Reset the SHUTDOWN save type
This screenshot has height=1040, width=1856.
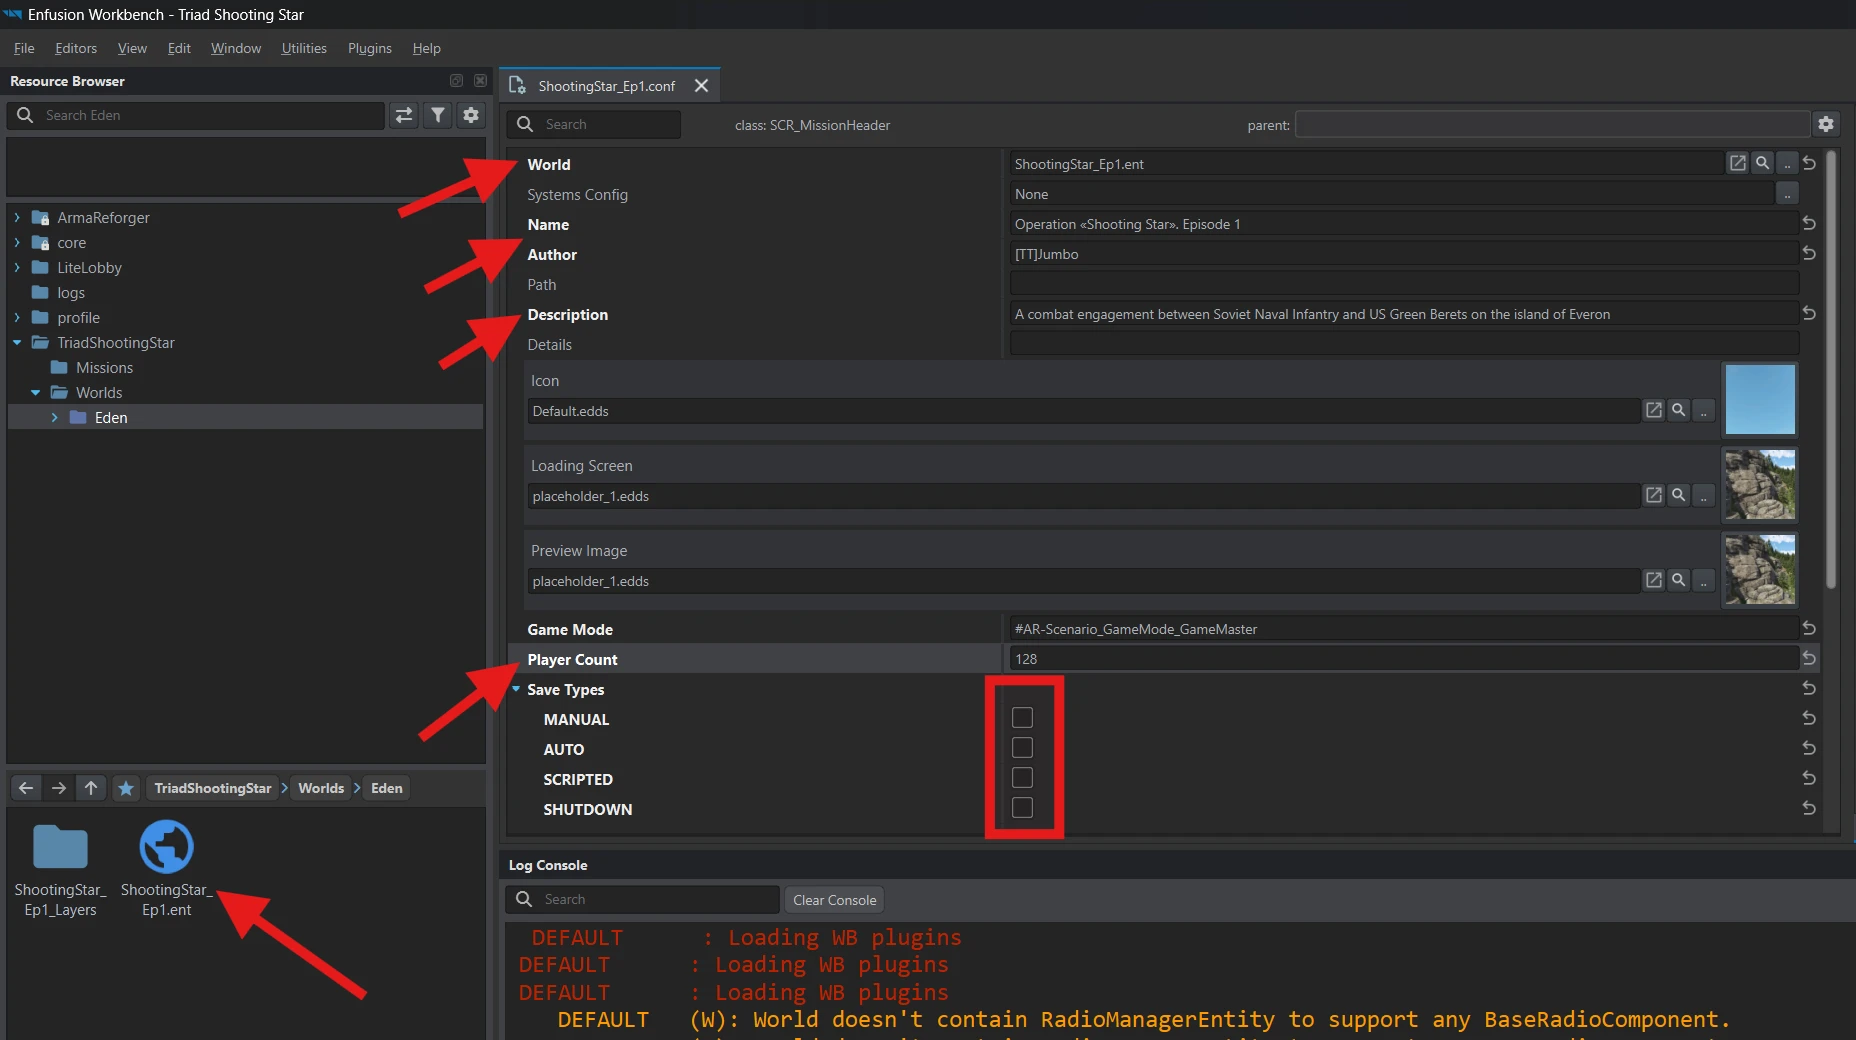pyautogui.click(x=1809, y=808)
